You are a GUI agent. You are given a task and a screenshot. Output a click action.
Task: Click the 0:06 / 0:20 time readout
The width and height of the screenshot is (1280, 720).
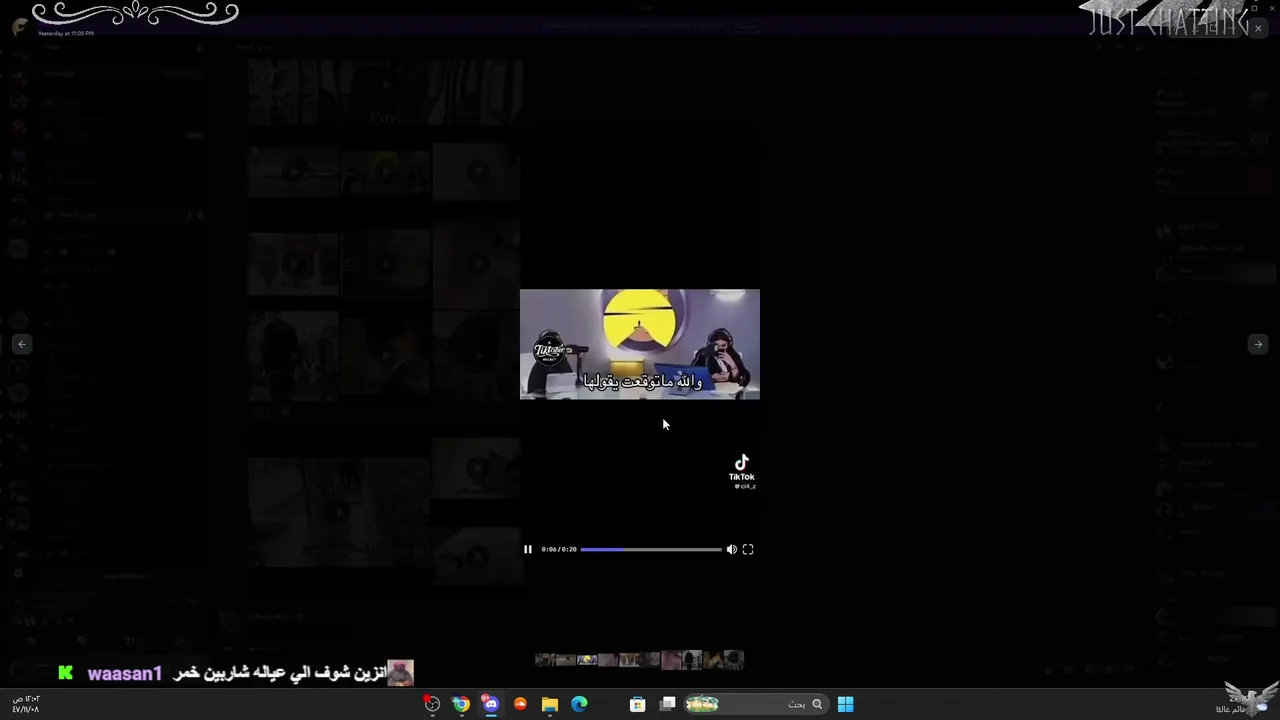click(559, 549)
